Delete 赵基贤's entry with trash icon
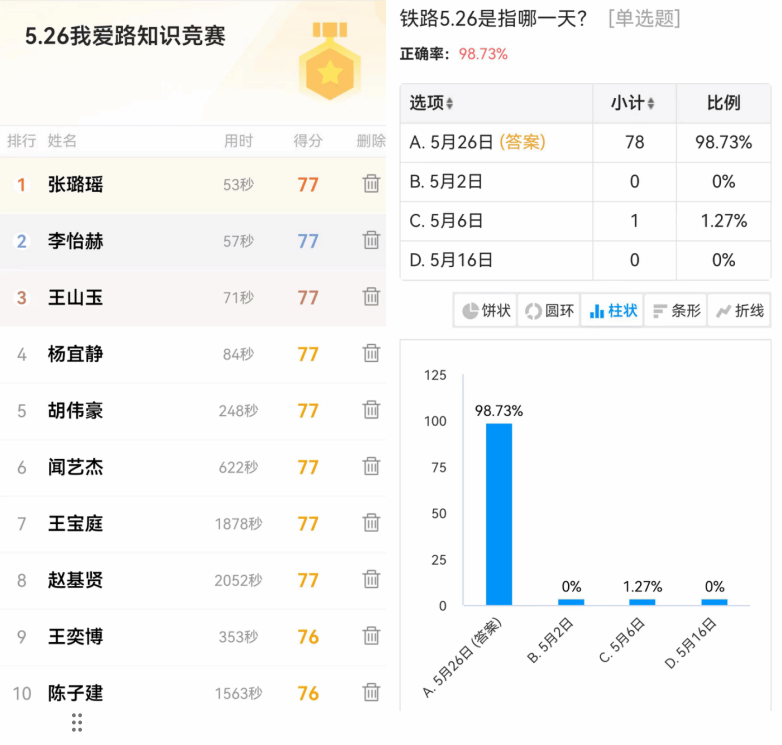 (x=371, y=580)
